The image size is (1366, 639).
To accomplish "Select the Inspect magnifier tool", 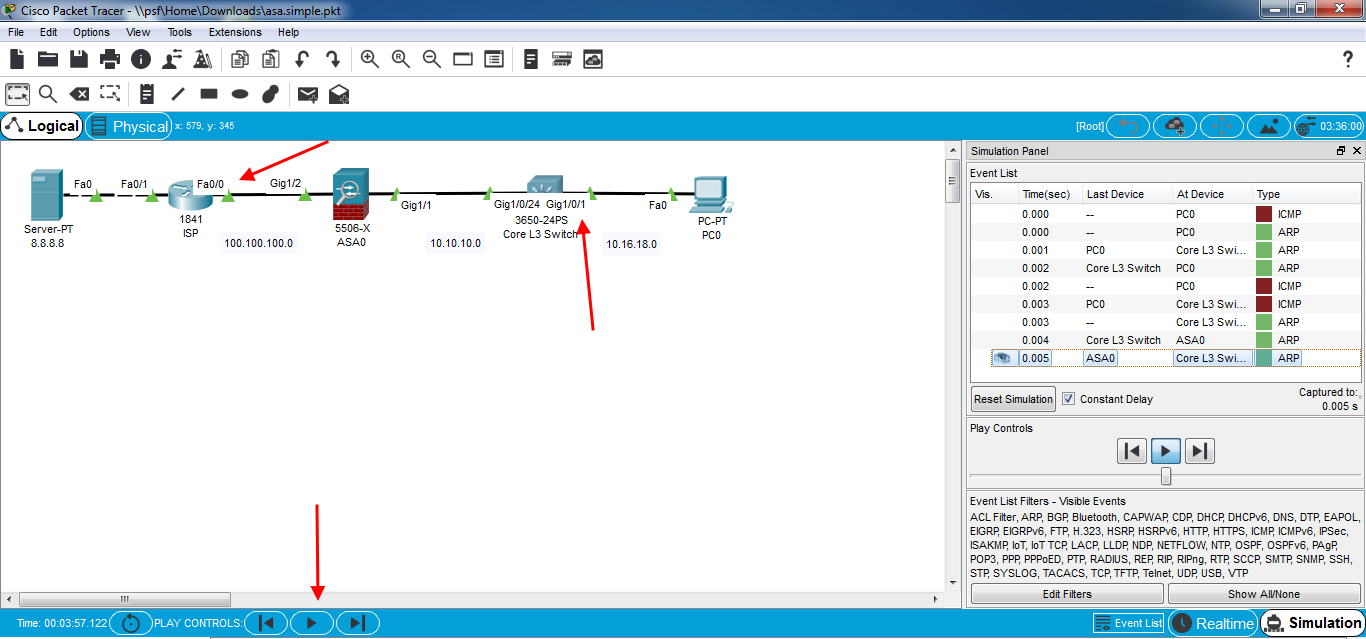I will pos(47,94).
